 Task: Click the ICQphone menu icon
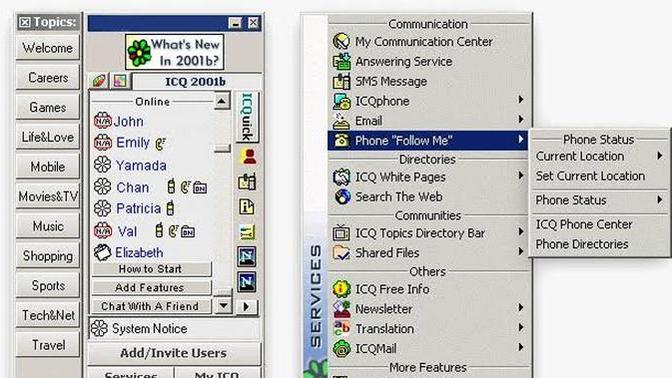pyautogui.click(x=342, y=101)
